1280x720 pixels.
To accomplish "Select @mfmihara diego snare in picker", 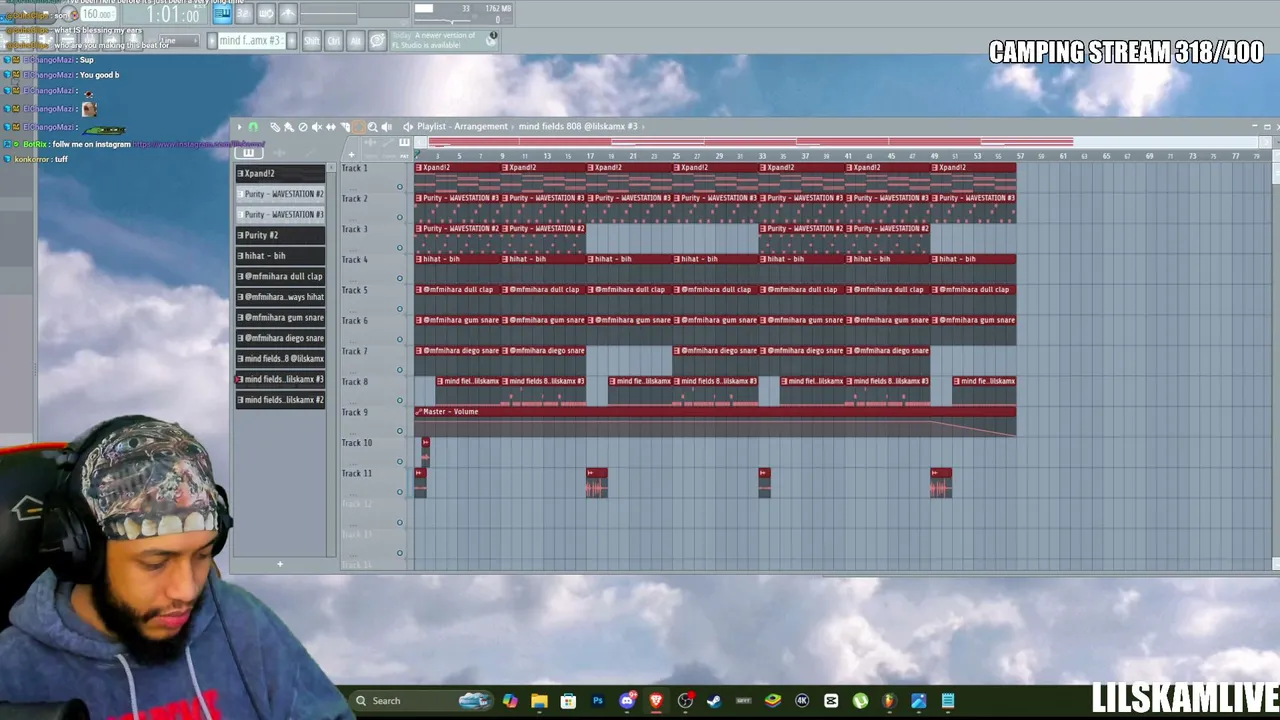I will 280,338.
